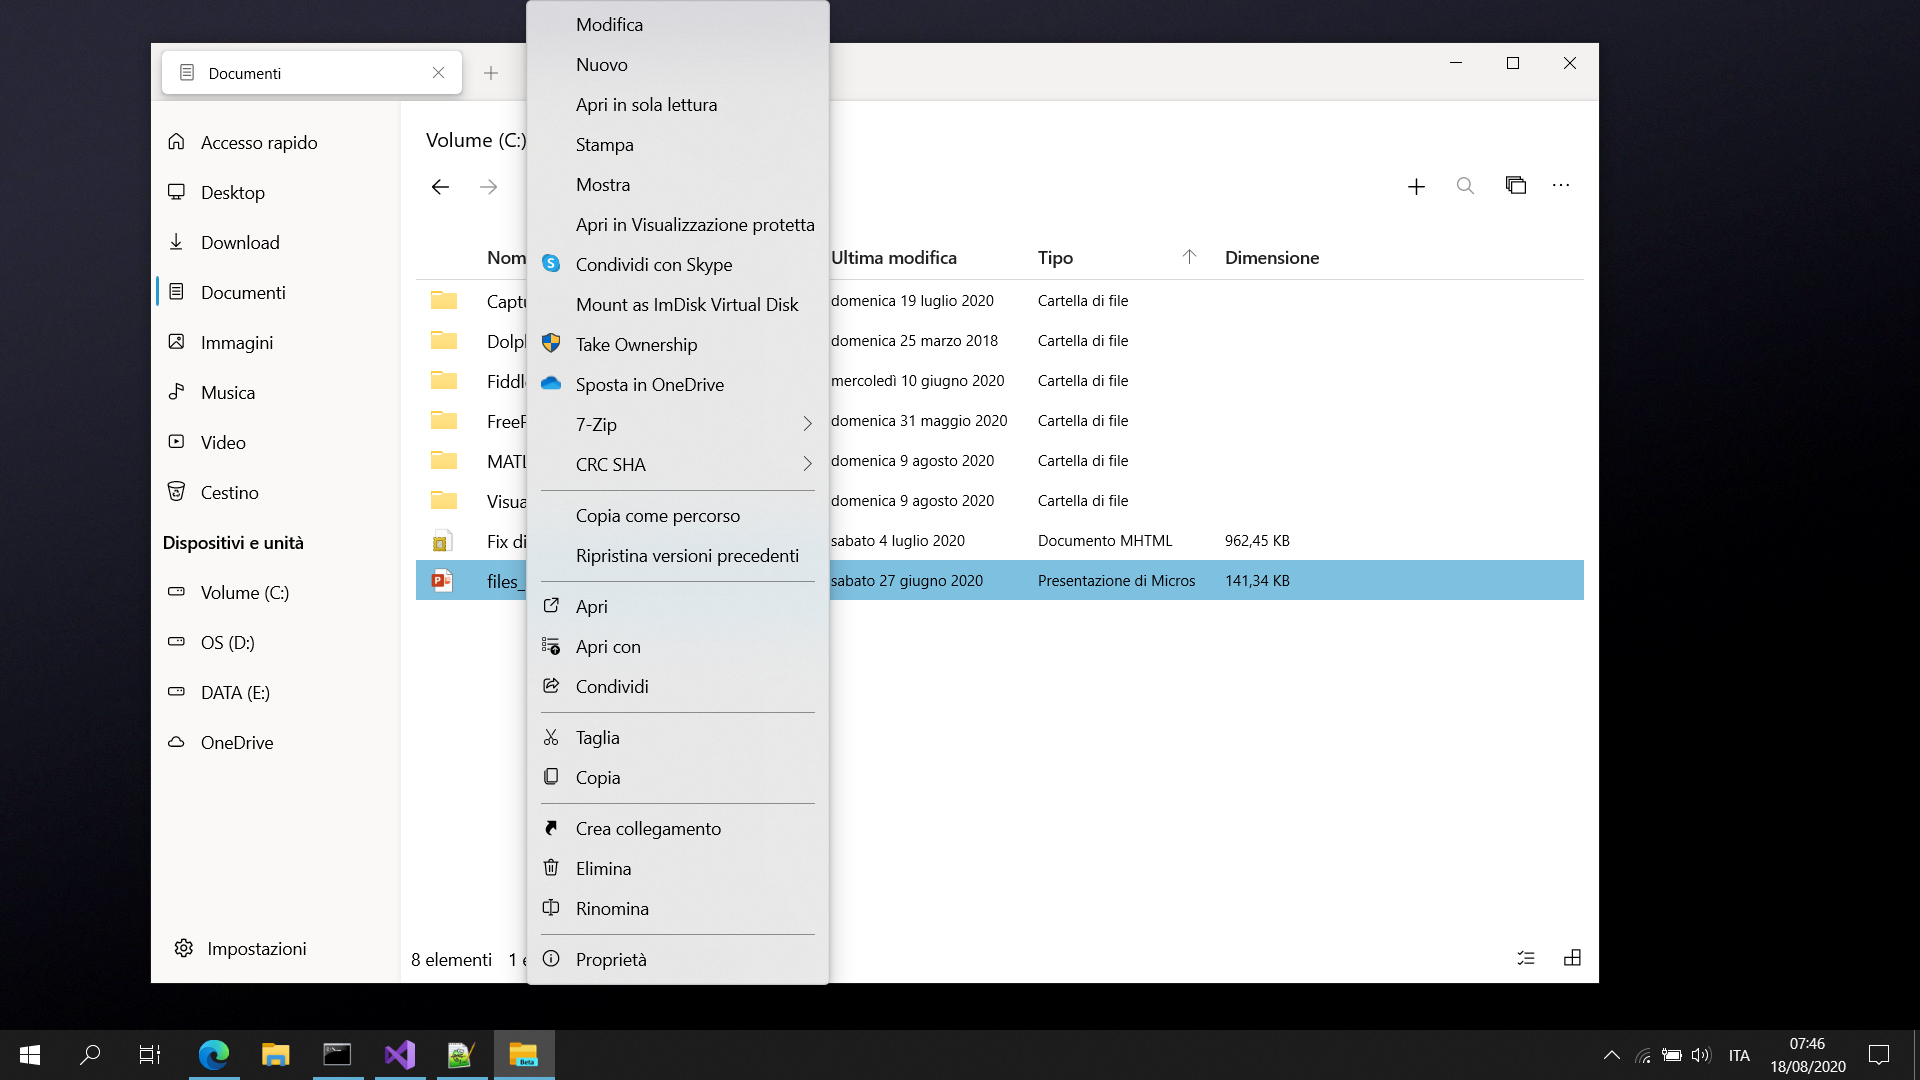Select Apri in Visualizzazione protetta

(678, 224)
